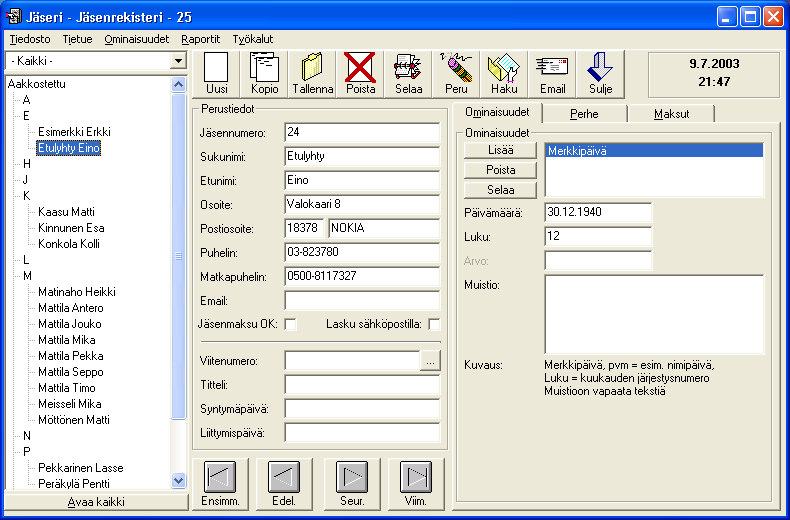This screenshot has width=790, height=520.
Task: Close the program with Sulje arrow icon
Action: pos(601,74)
